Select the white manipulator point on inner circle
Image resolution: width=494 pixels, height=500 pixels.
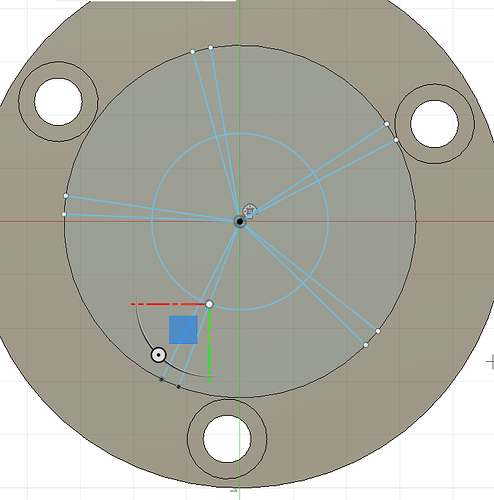click(209, 304)
